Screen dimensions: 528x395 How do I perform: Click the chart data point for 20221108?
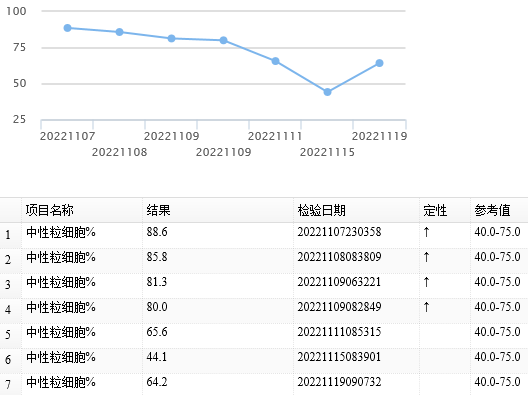[x=119, y=32]
